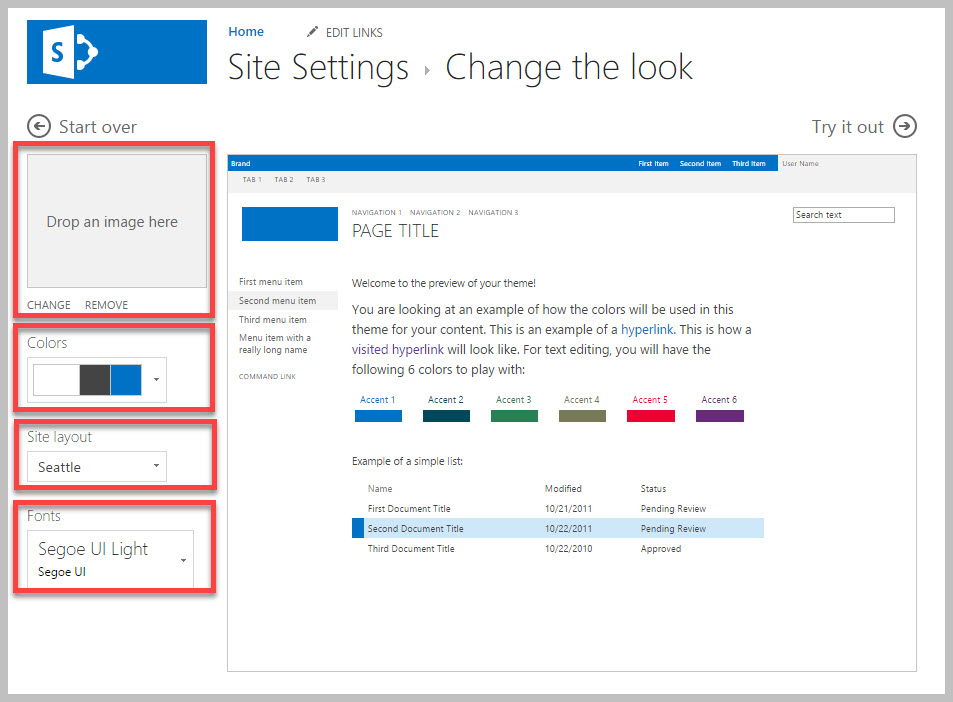Click the Try it out arrow icon
This screenshot has width=953, height=702.
(x=904, y=127)
